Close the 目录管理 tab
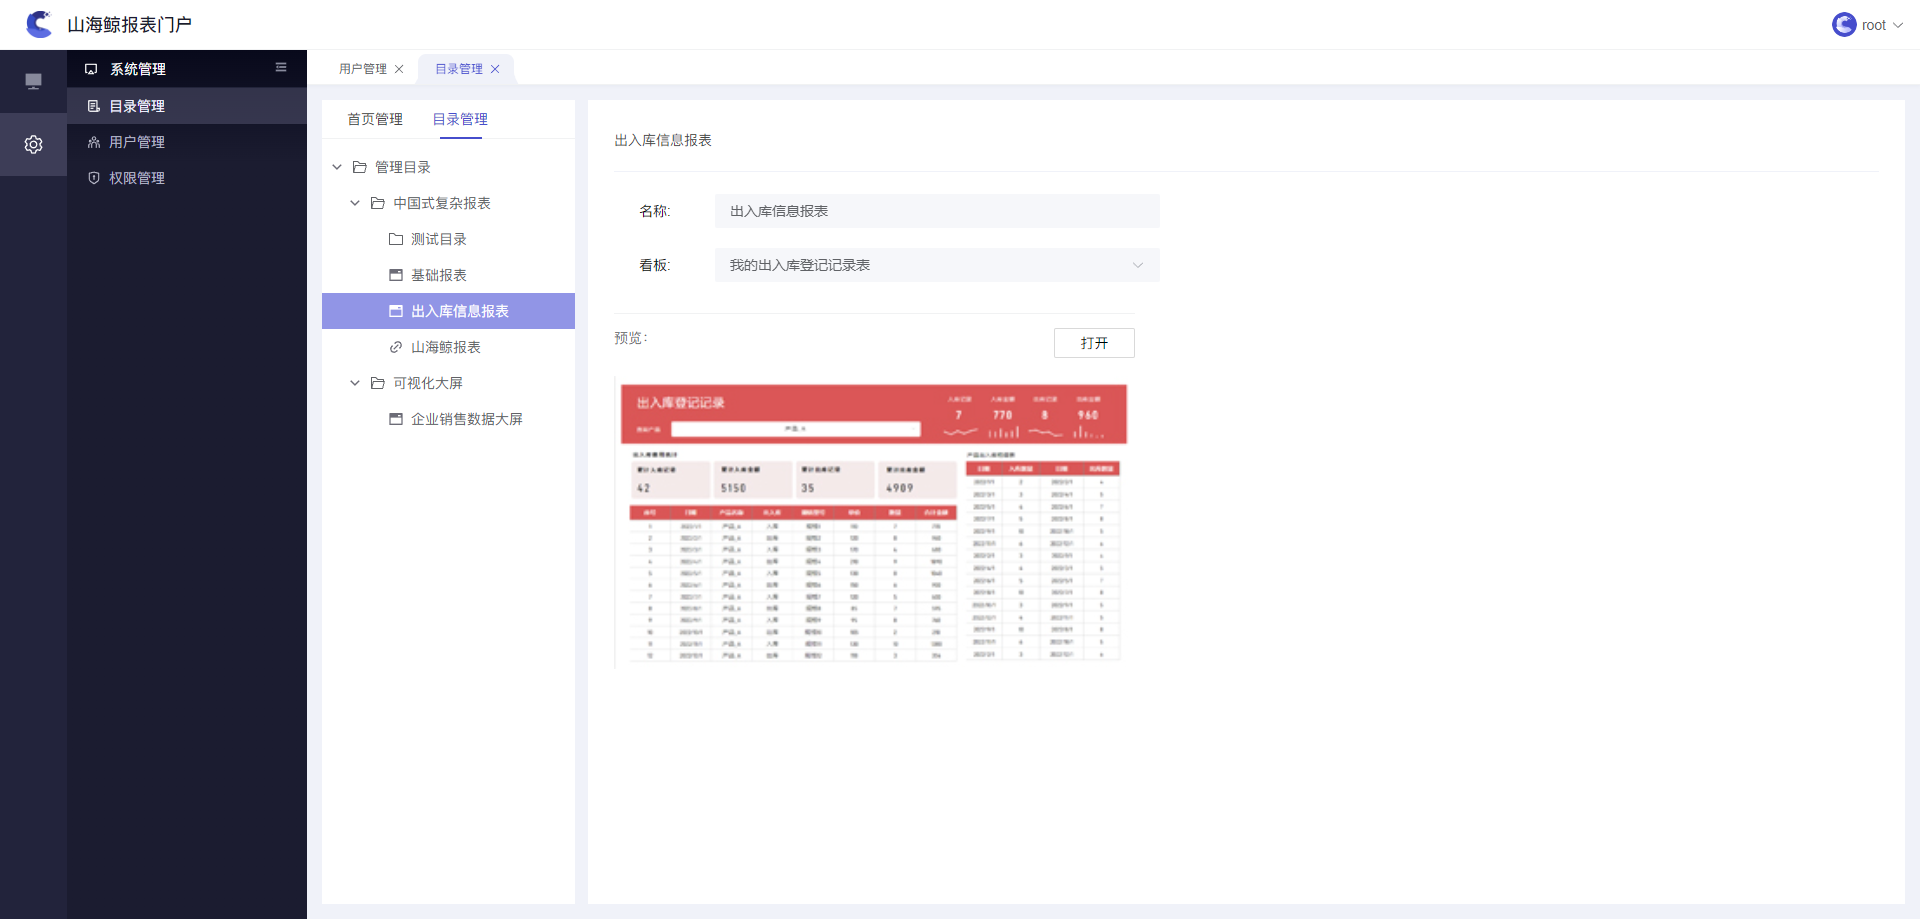This screenshot has width=1920, height=919. pos(495,69)
